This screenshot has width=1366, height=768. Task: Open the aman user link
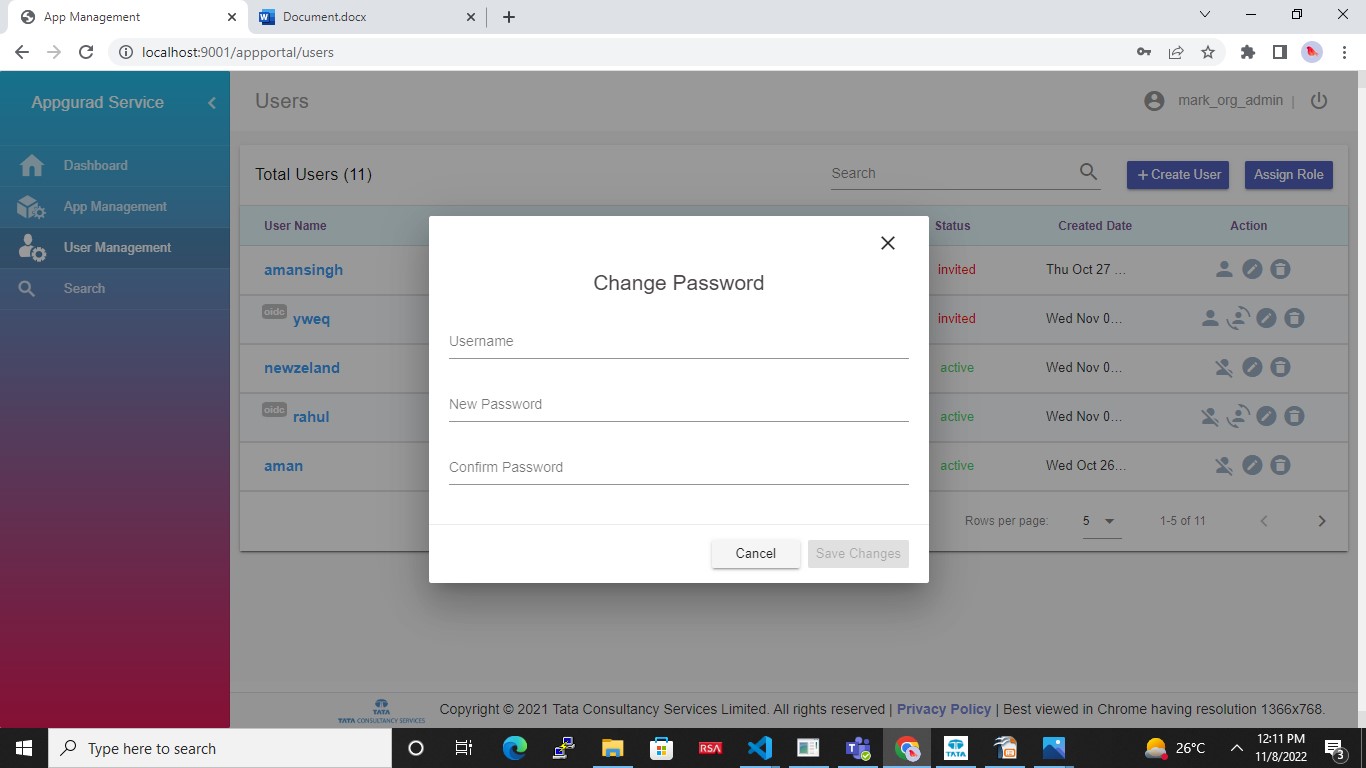click(283, 466)
